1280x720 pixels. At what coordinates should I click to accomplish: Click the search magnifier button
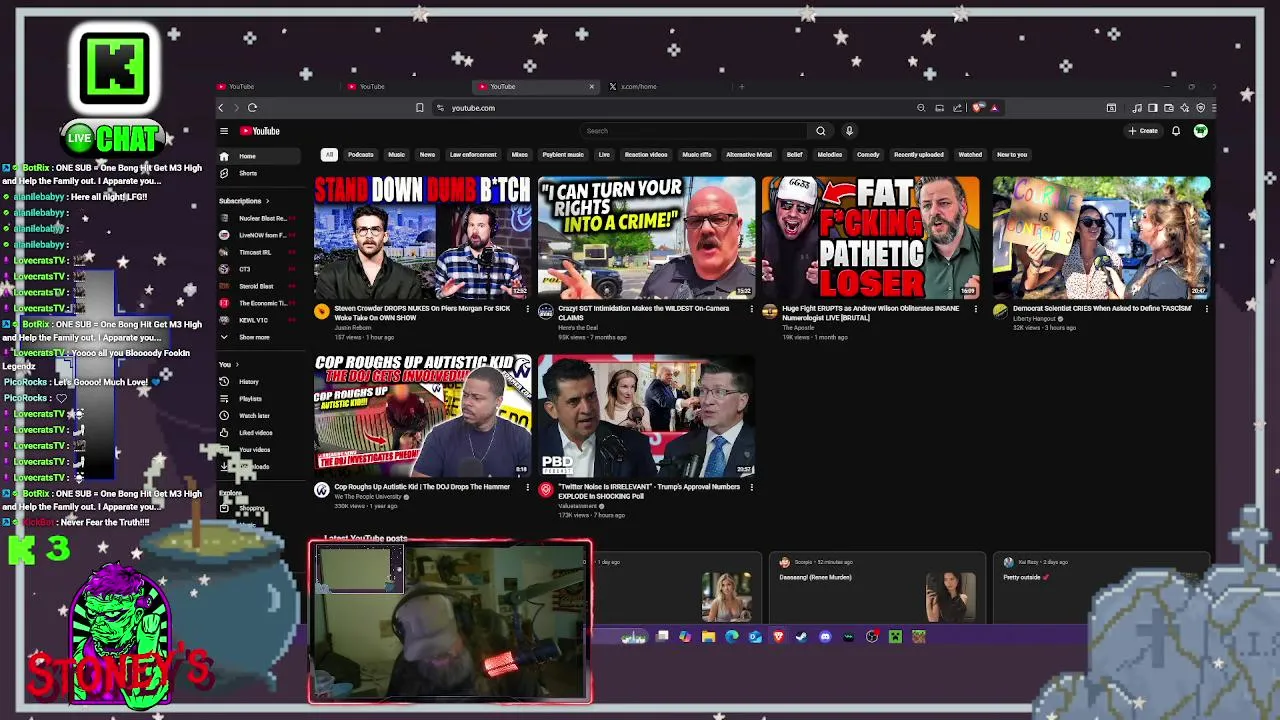821,131
